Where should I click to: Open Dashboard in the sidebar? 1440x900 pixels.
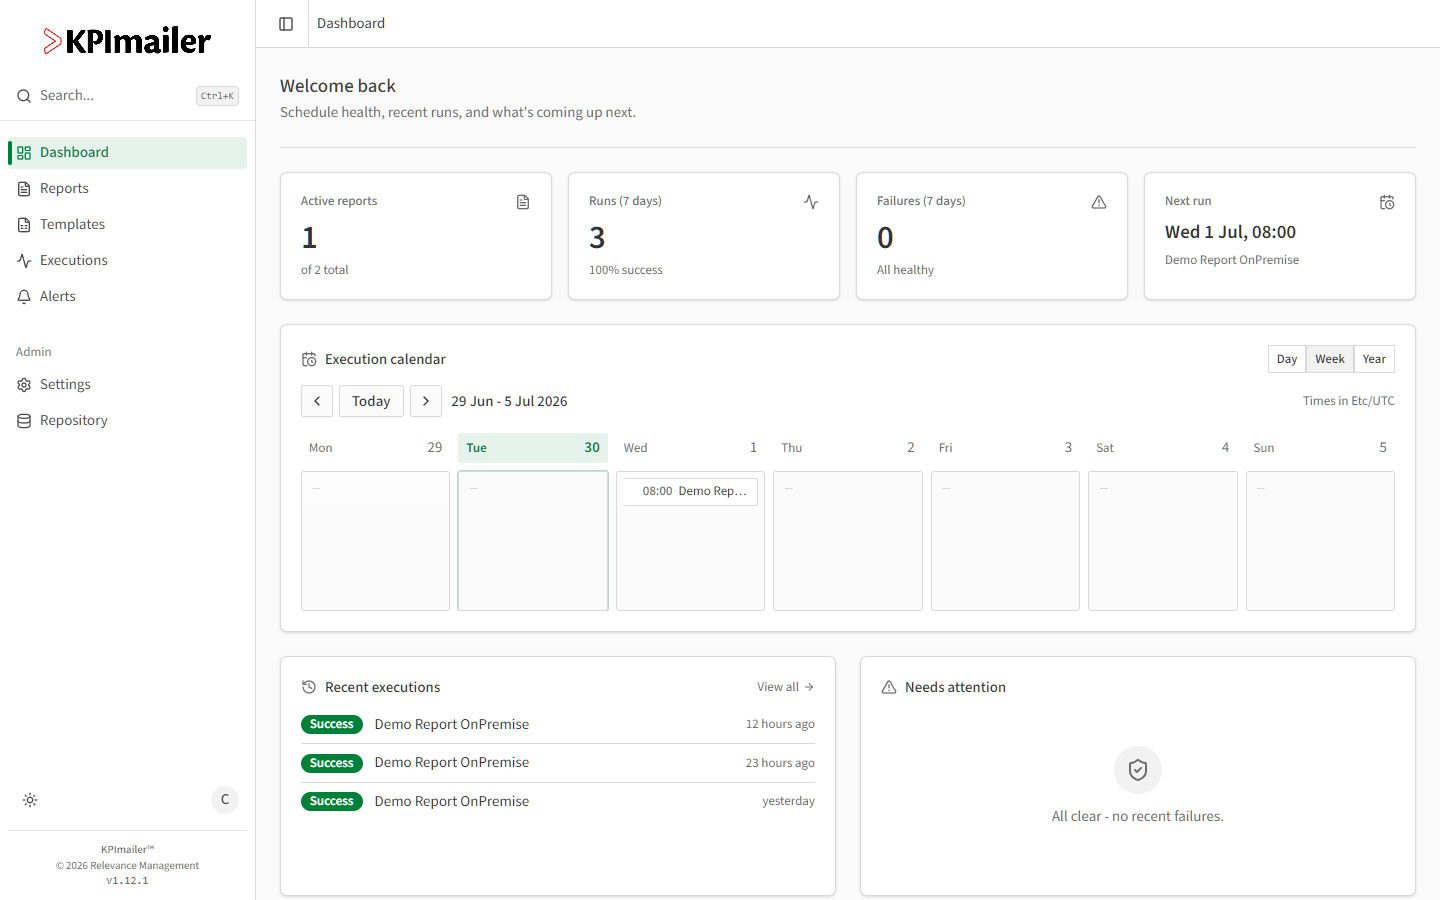(127, 153)
